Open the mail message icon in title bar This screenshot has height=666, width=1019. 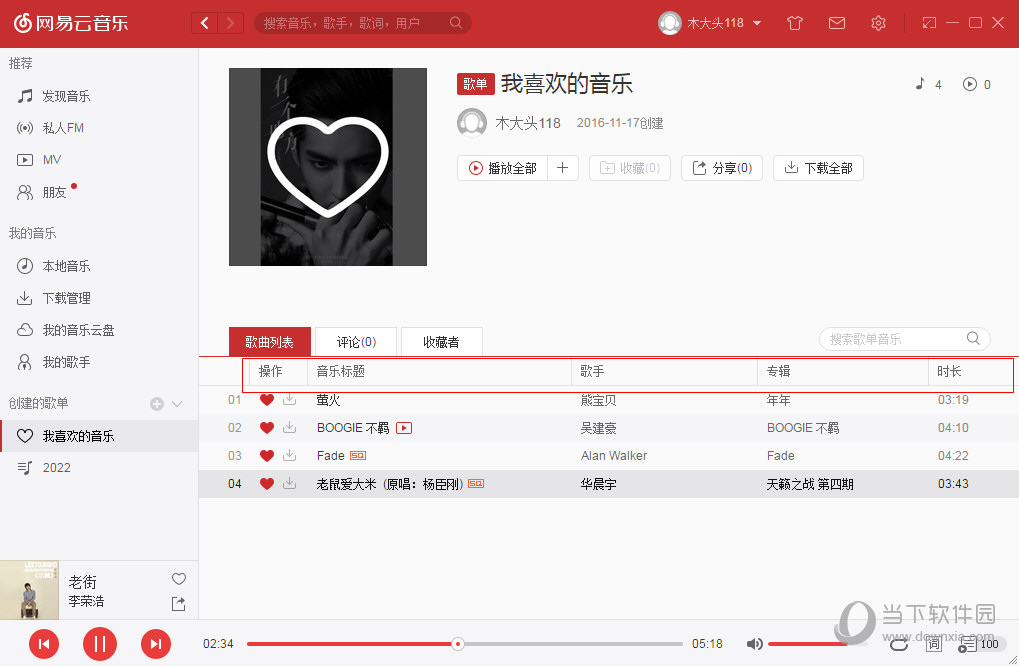coord(837,22)
